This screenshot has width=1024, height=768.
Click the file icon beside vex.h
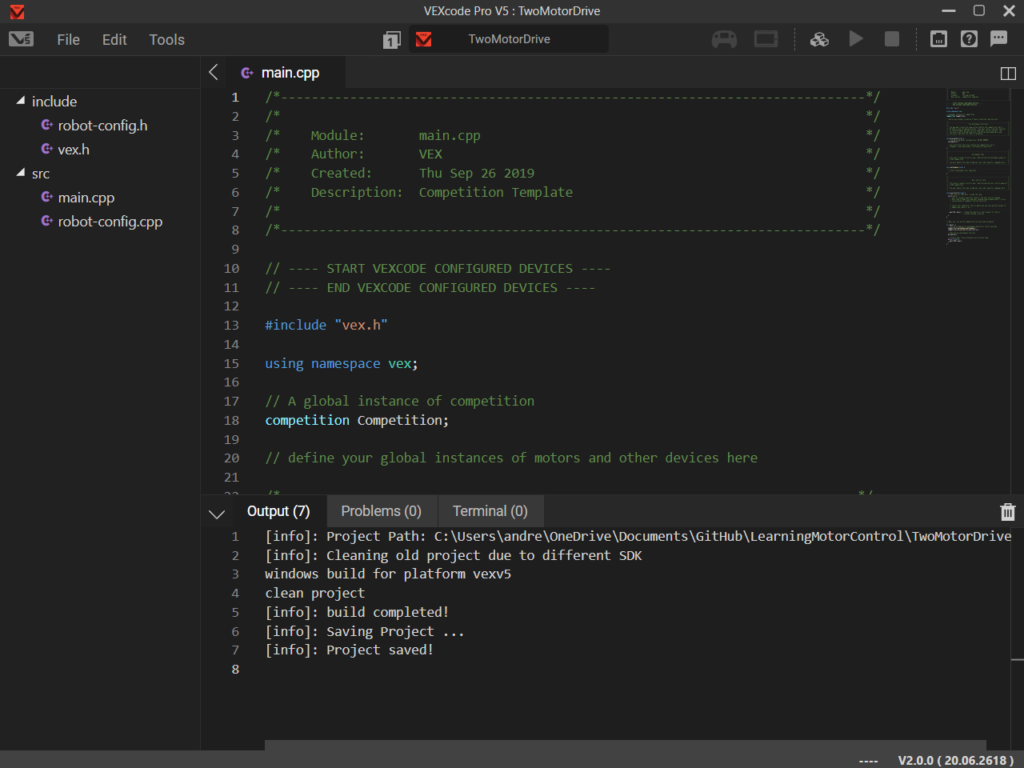click(x=46, y=149)
